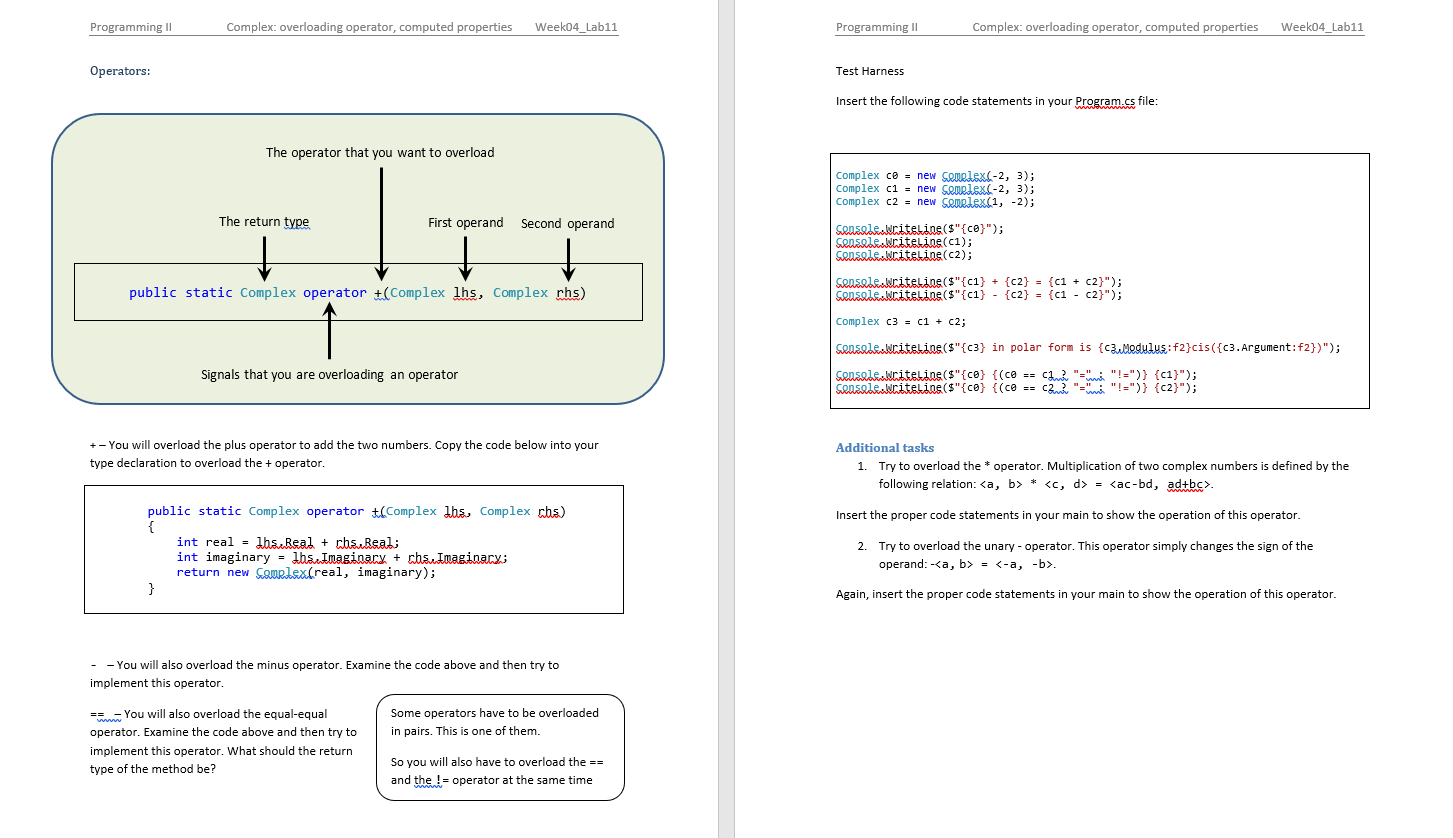
Task: Click 'Programming II' header on the right page
Action: point(877,27)
